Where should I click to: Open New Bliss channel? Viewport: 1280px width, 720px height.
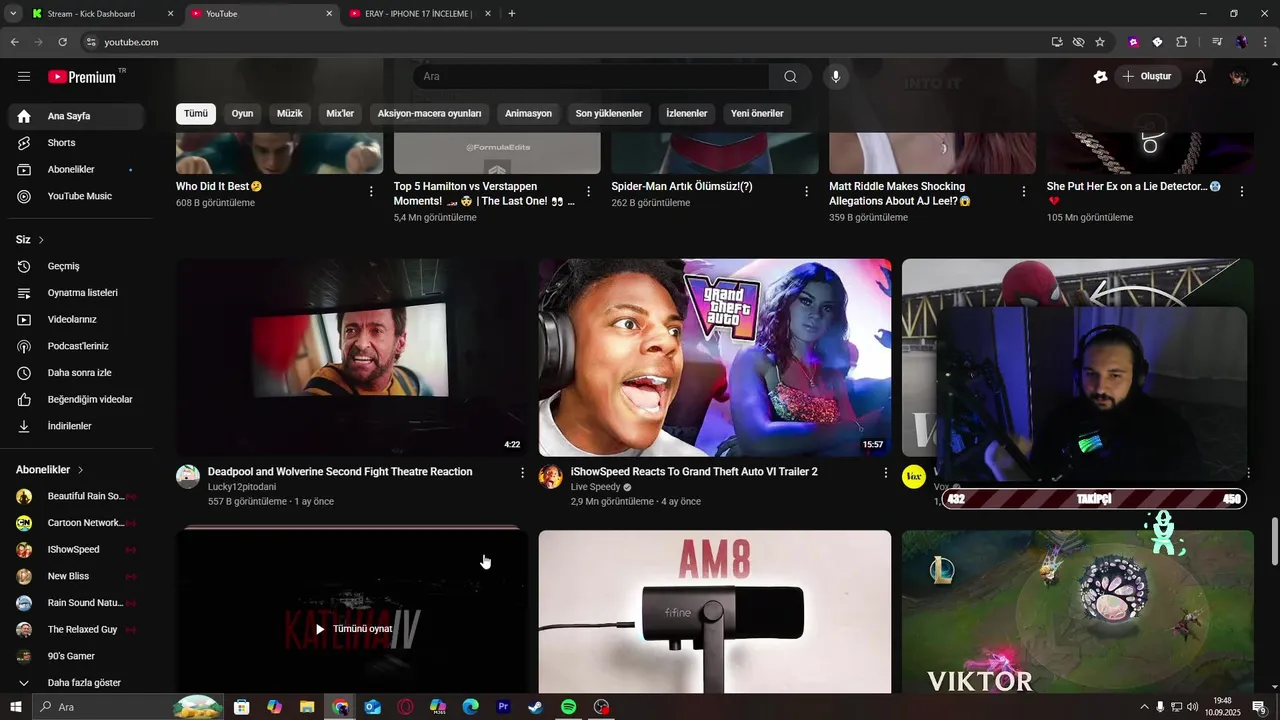76,576
